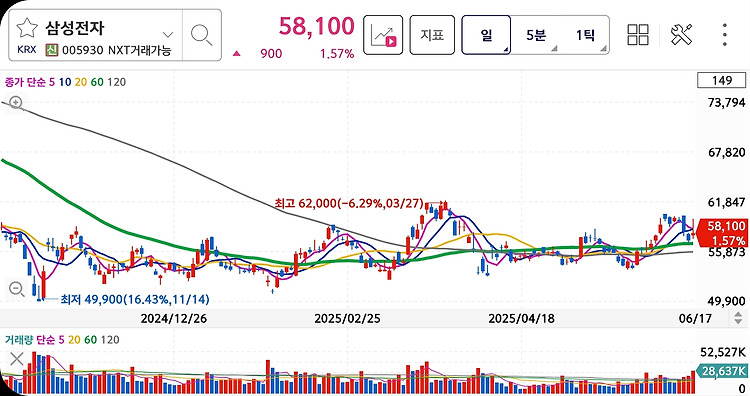The image size is (750, 396).
Task: Adjust chart panel height stepper arrows
Action: coord(738,318)
